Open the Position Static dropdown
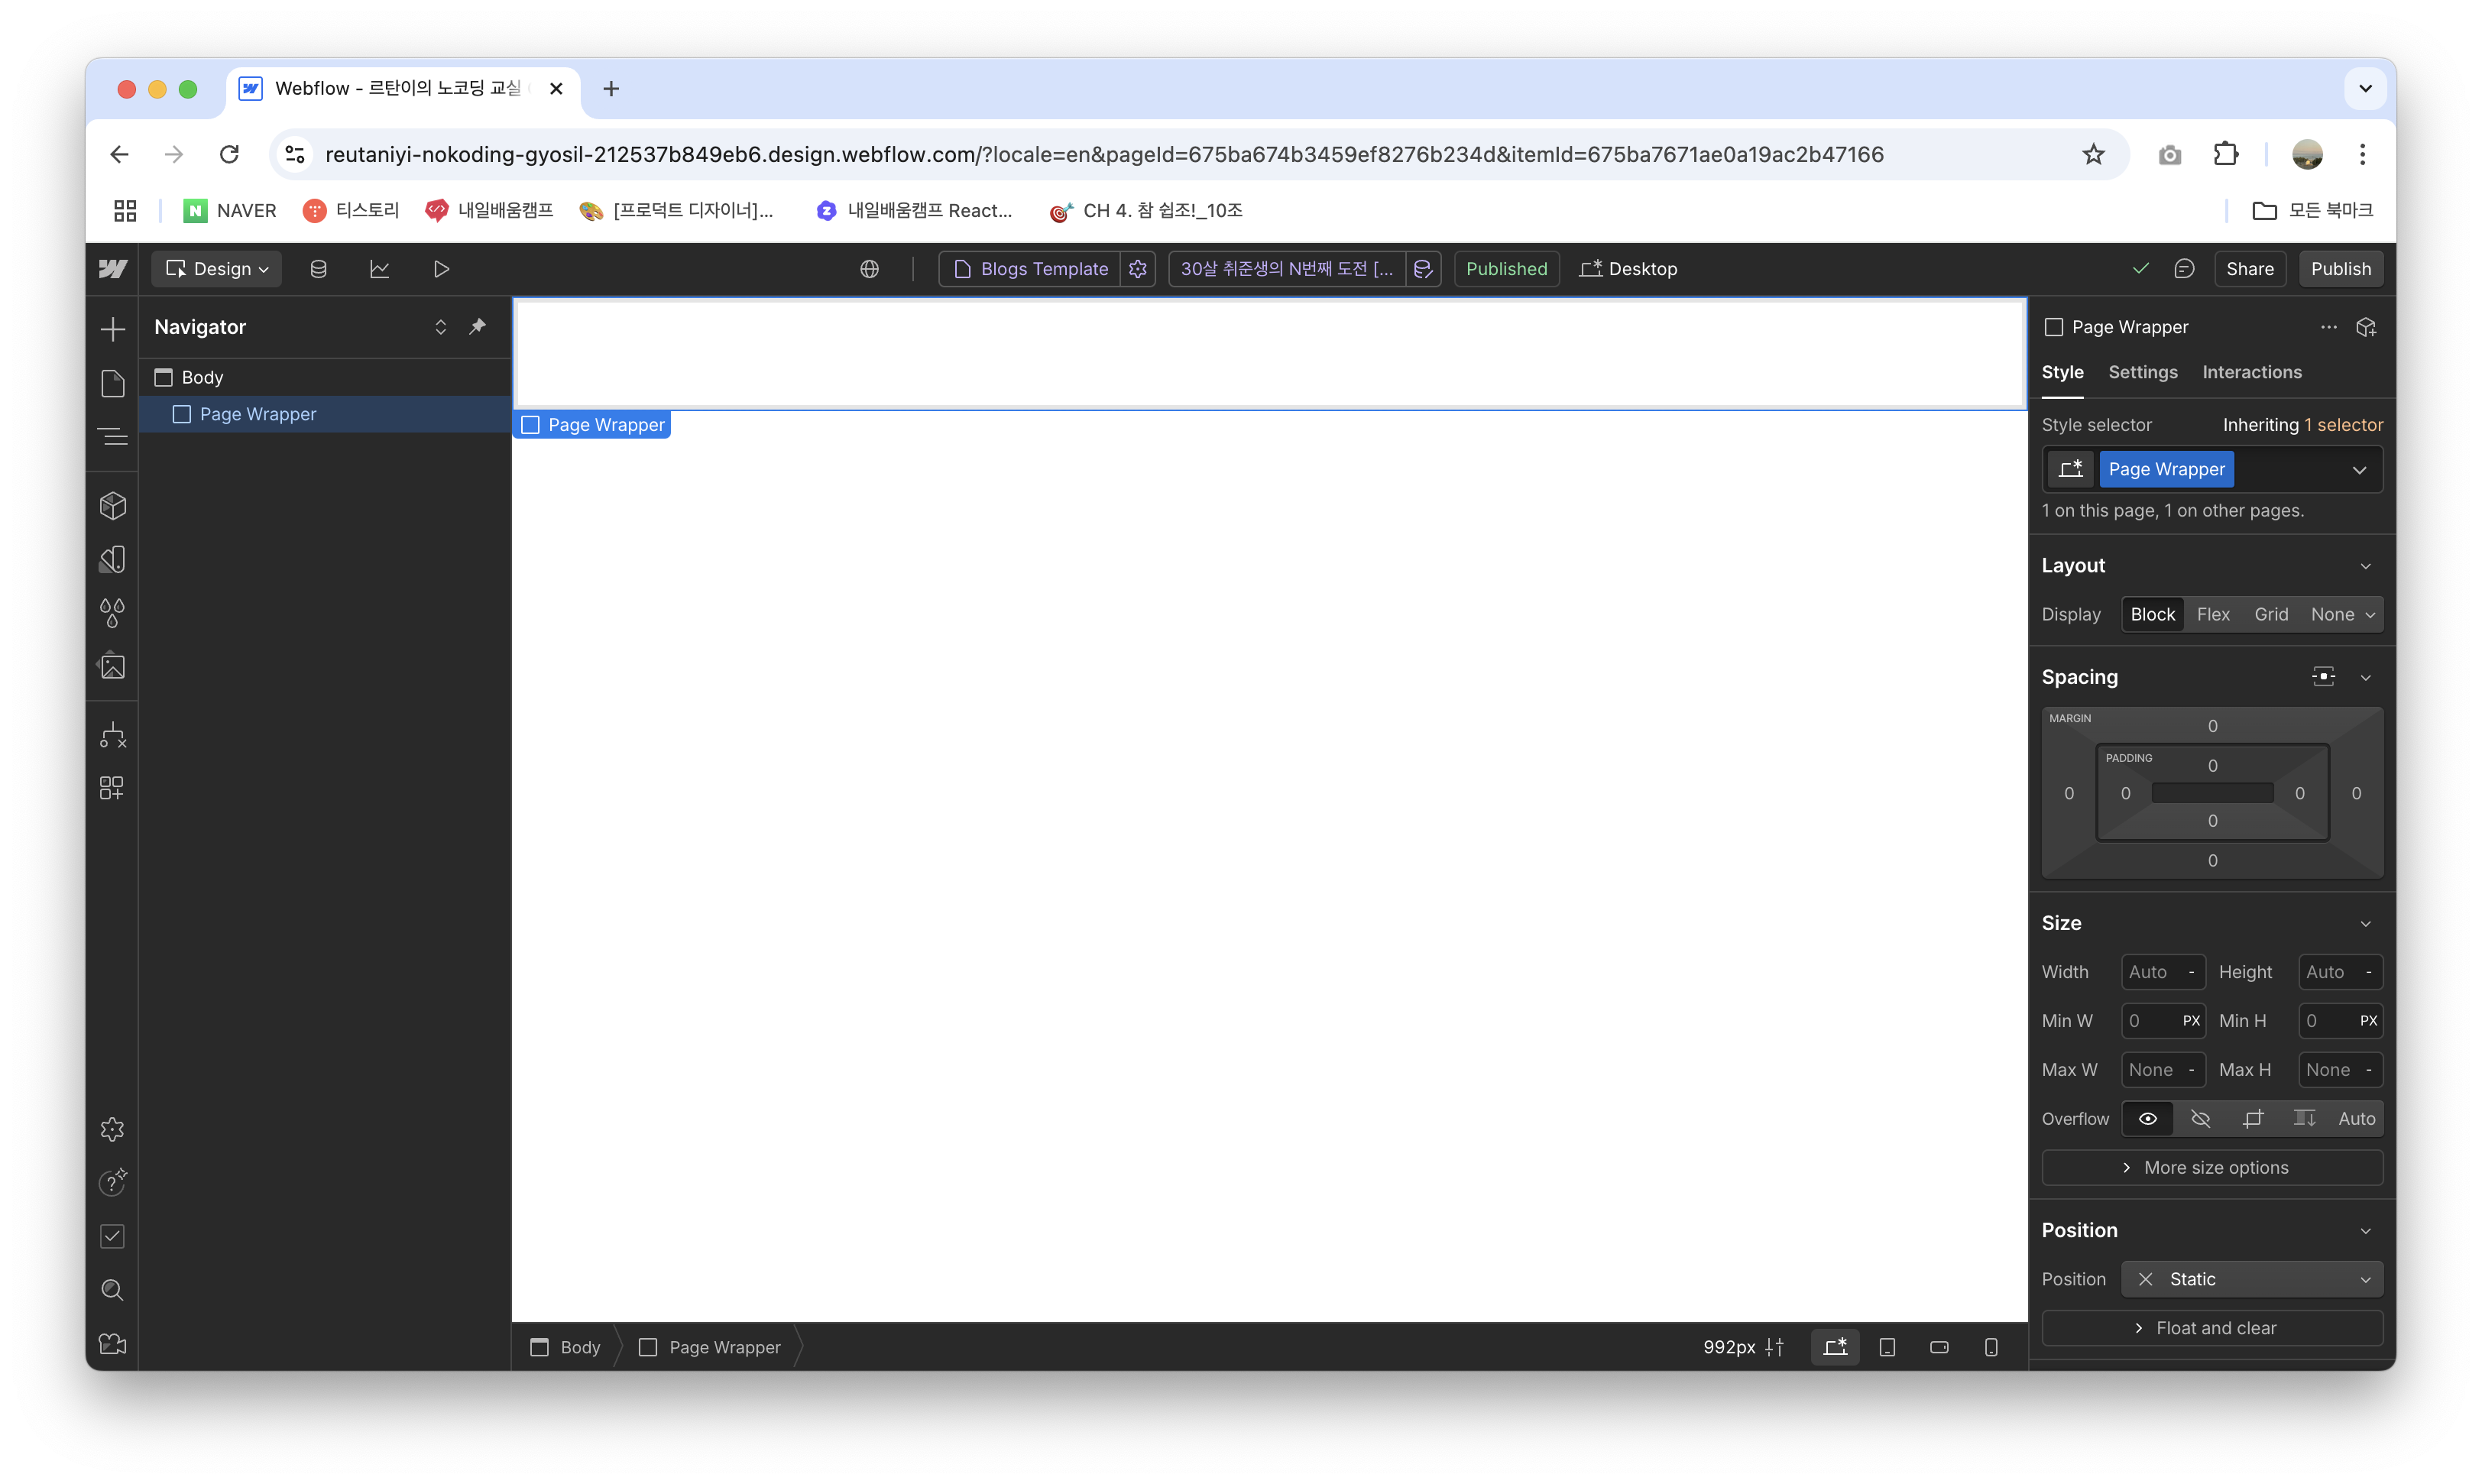Screen dimensions: 2482x1484 pos(2252,1279)
